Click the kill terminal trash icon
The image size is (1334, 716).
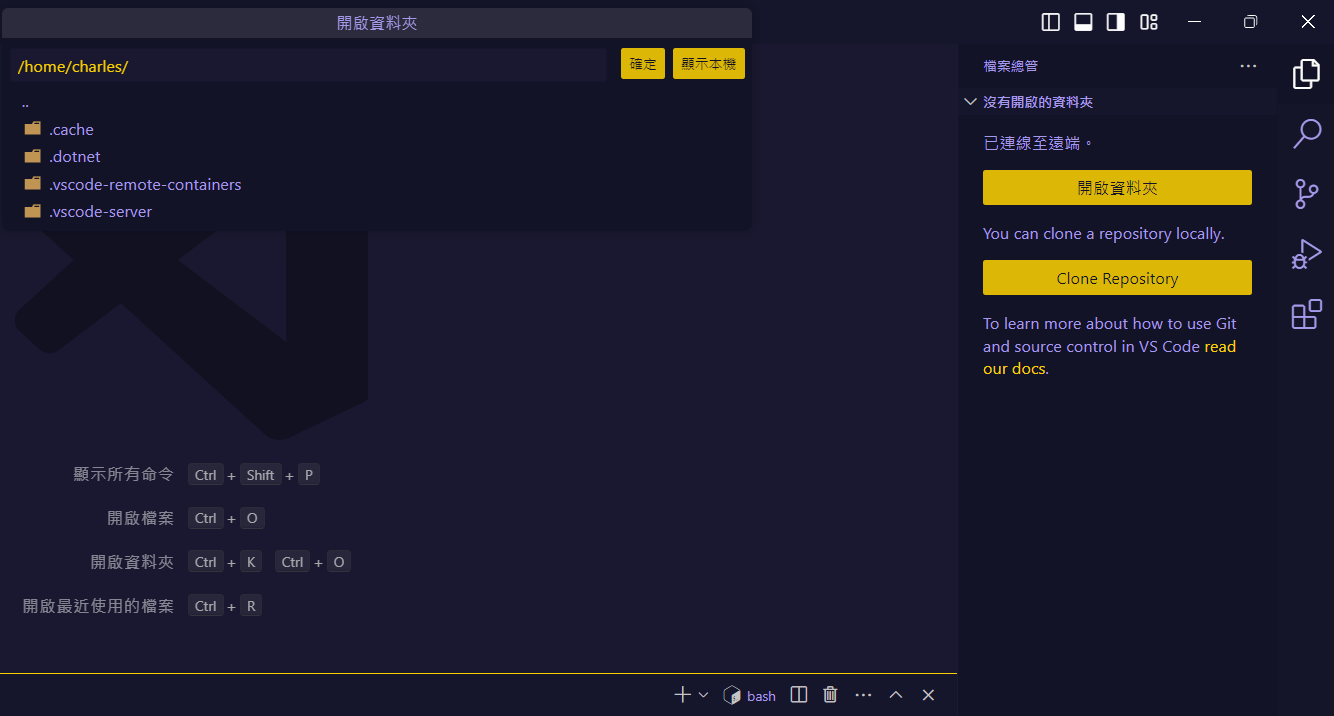tap(830, 695)
